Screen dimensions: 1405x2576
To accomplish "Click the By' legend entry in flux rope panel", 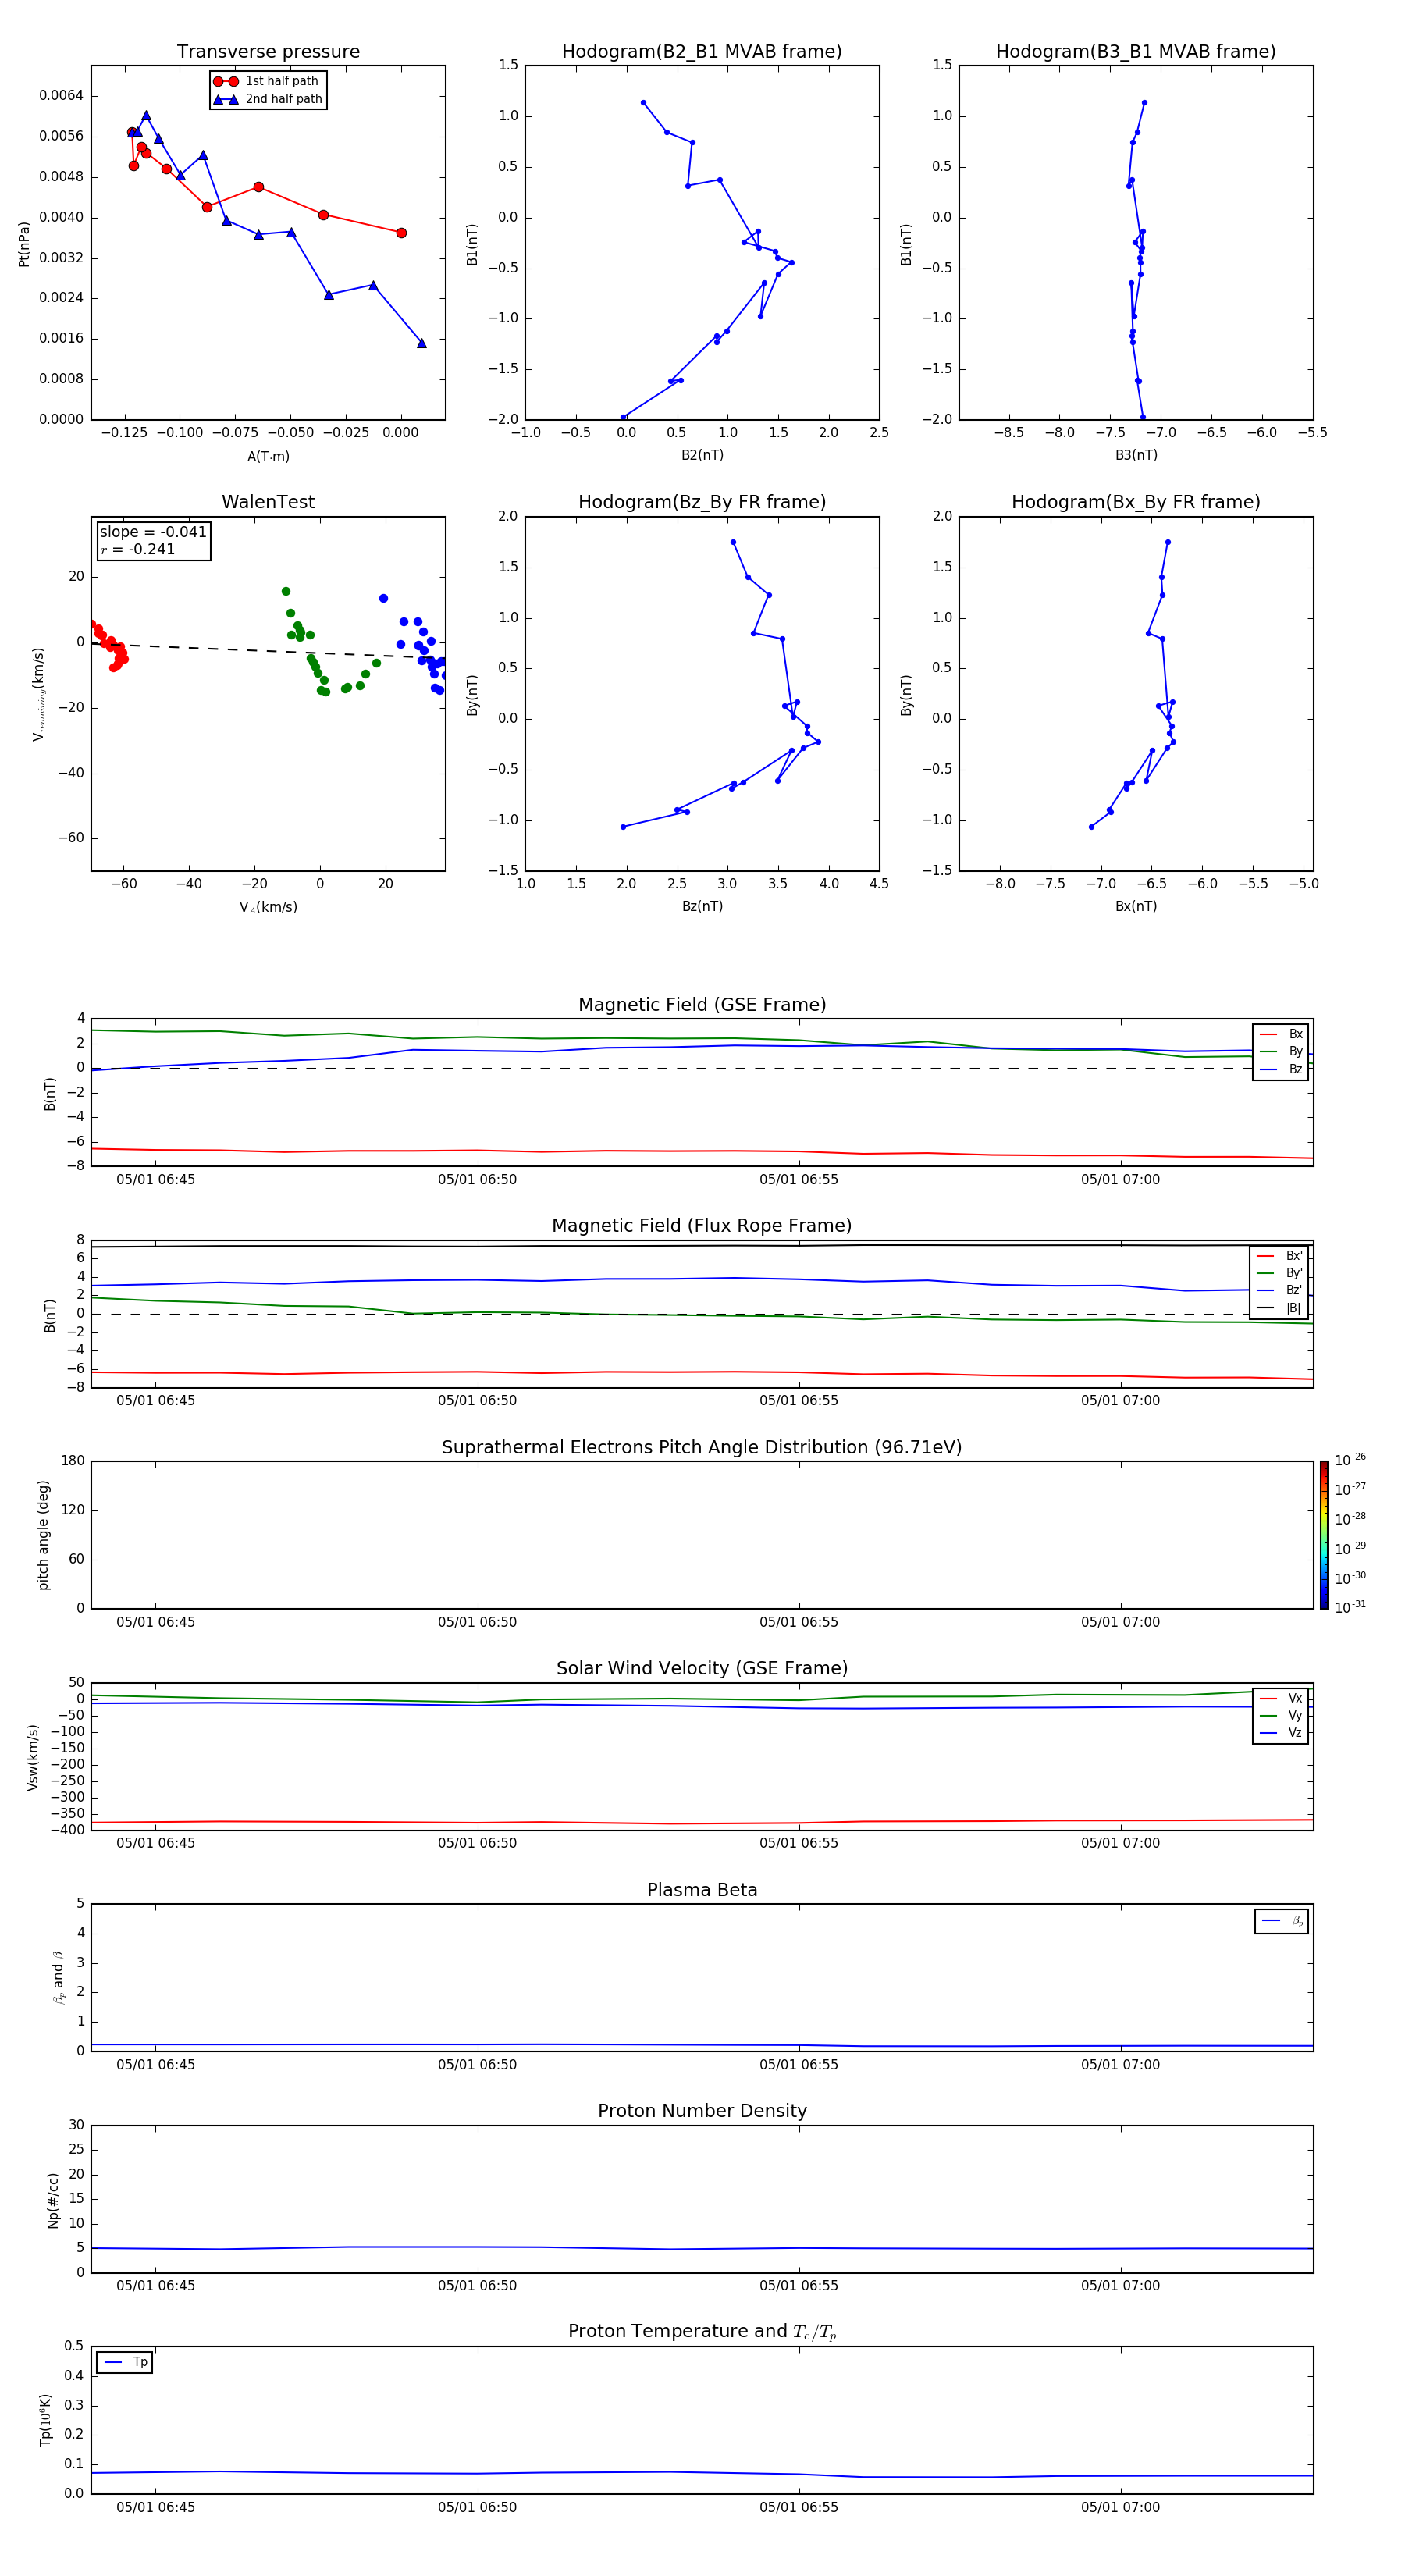I will point(1280,1273).
